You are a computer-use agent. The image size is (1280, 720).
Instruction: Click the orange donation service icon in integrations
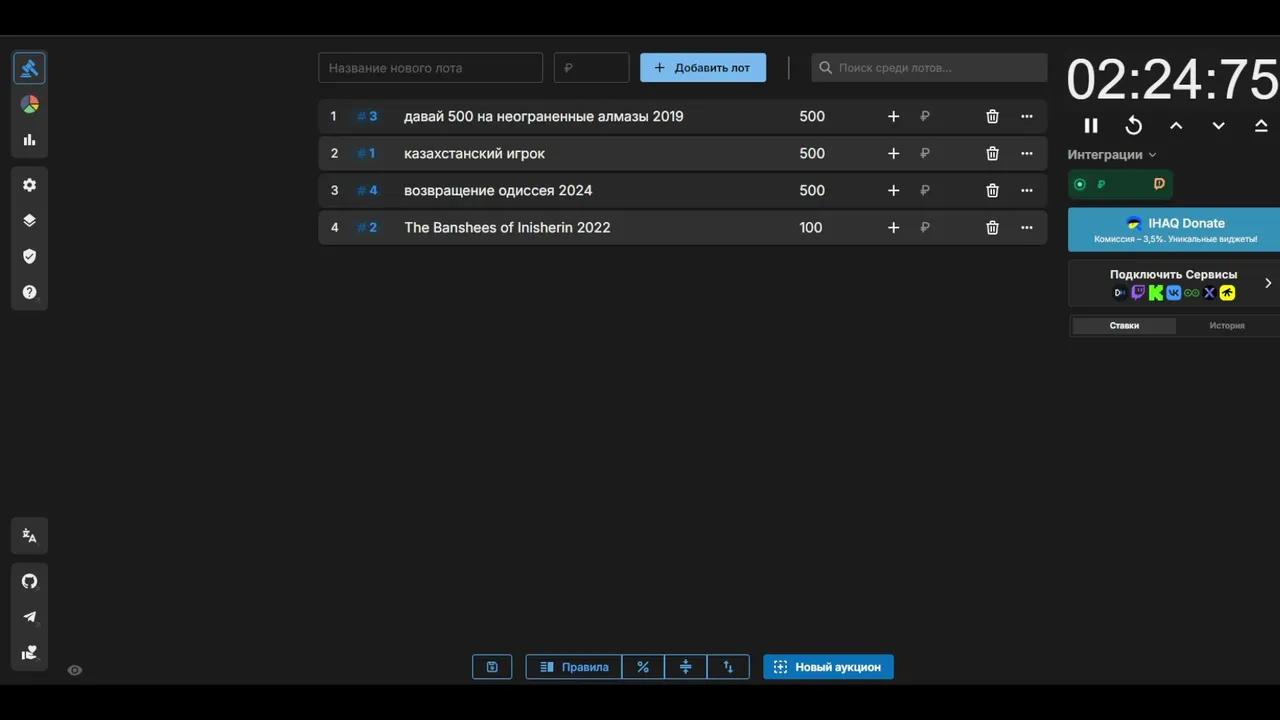tap(1159, 184)
